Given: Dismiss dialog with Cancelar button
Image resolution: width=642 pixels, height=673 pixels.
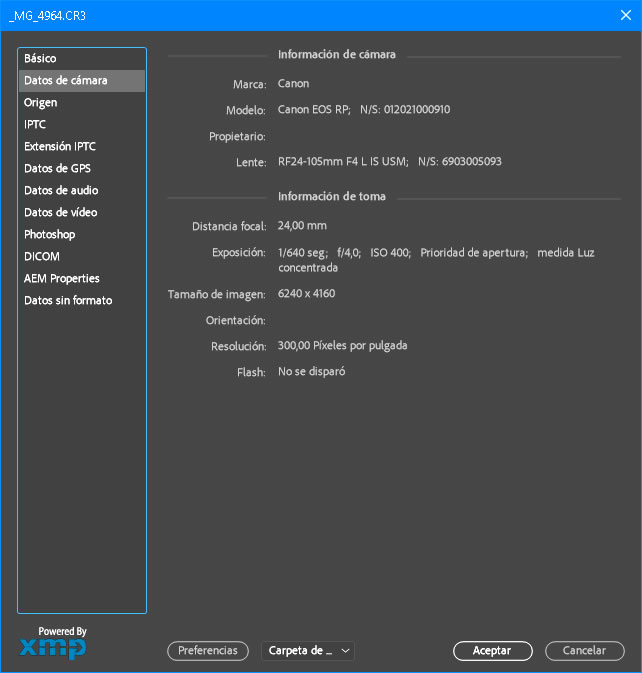Looking at the screenshot, I should coord(584,651).
